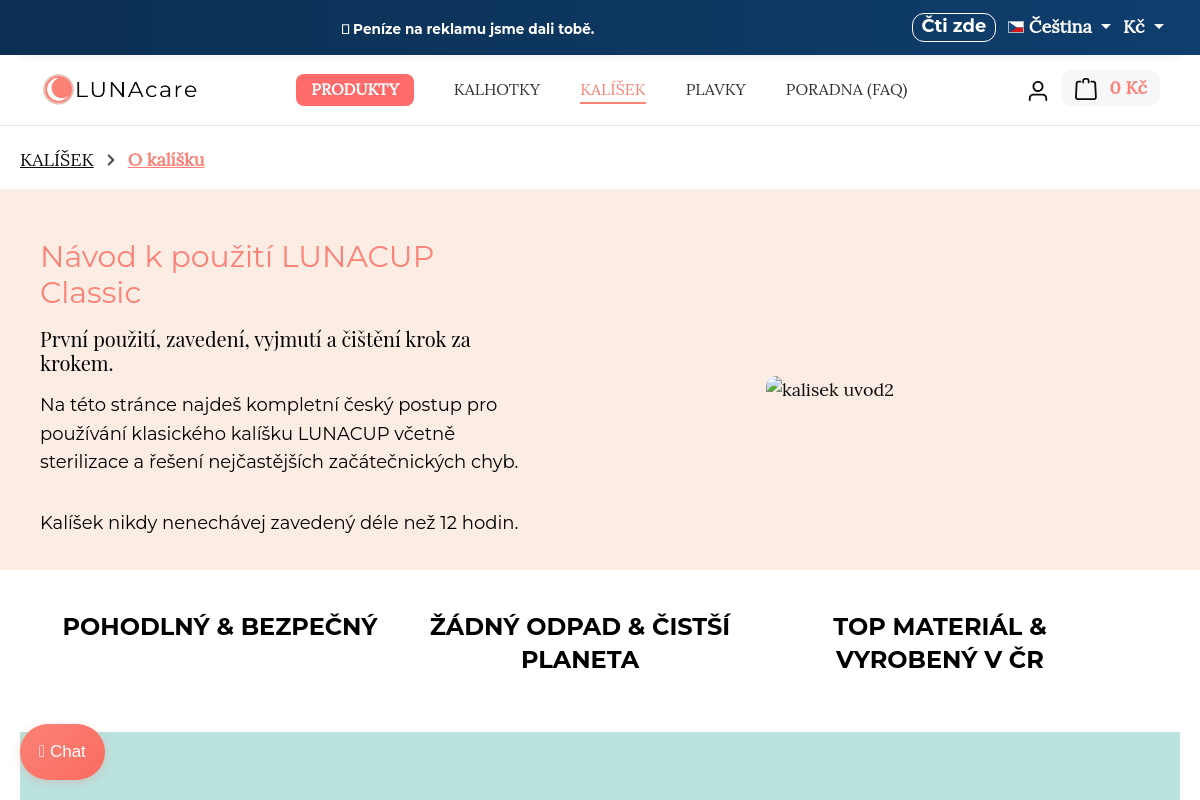This screenshot has width=1200, height=800.
Task: Open the PRODUKTY menu button
Action: tap(355, 90)
